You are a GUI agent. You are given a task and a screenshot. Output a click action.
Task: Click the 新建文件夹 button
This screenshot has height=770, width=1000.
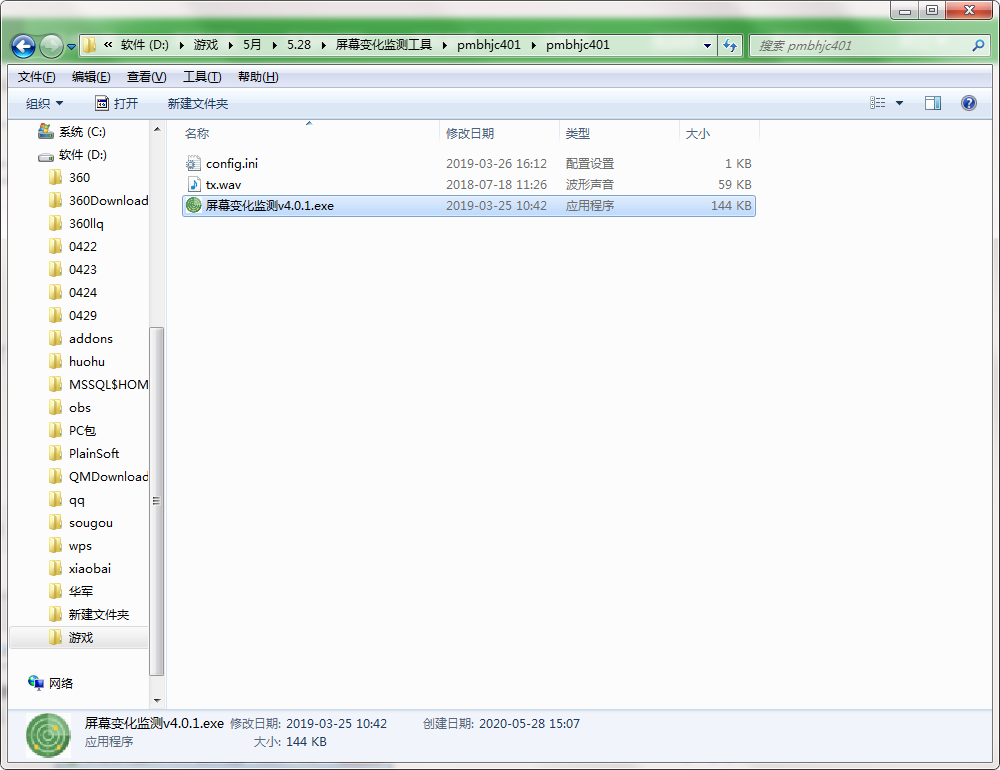point(197,103)
